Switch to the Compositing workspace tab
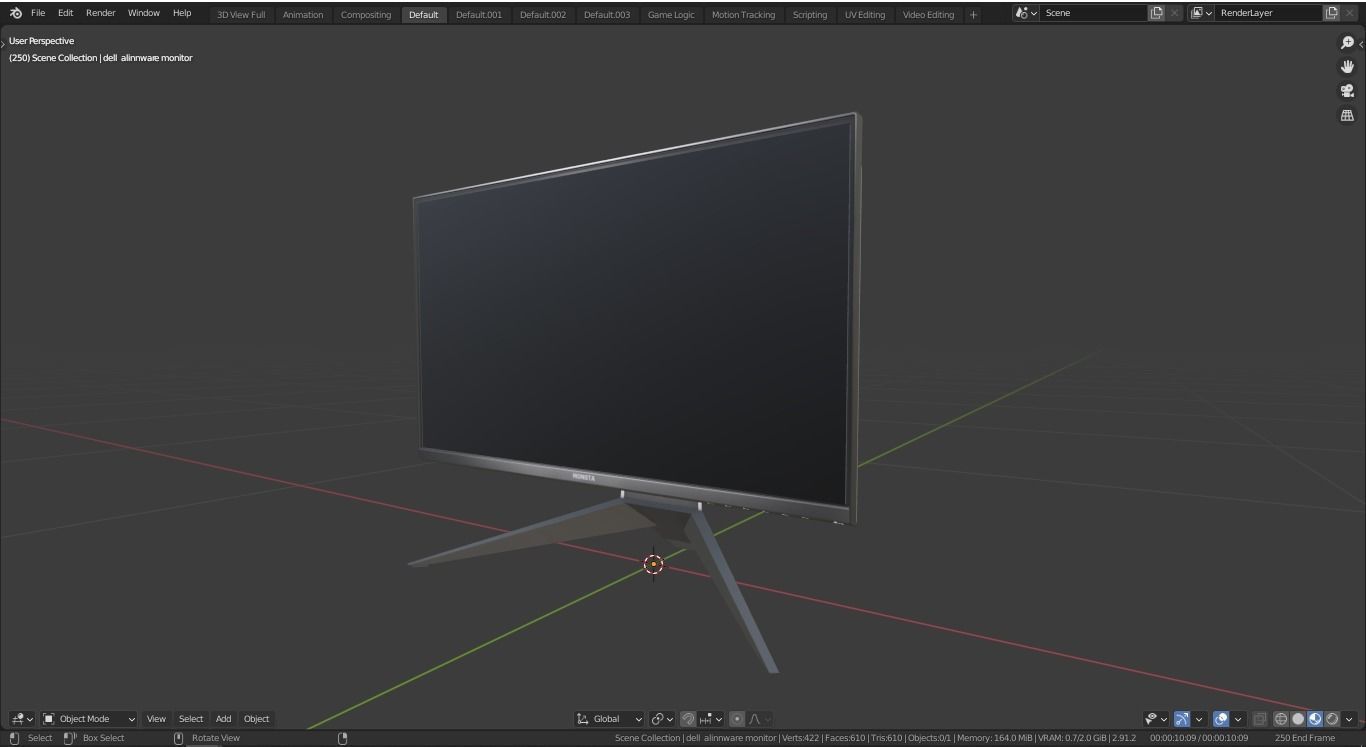1366x747 pixels. [x=366, y=15]
